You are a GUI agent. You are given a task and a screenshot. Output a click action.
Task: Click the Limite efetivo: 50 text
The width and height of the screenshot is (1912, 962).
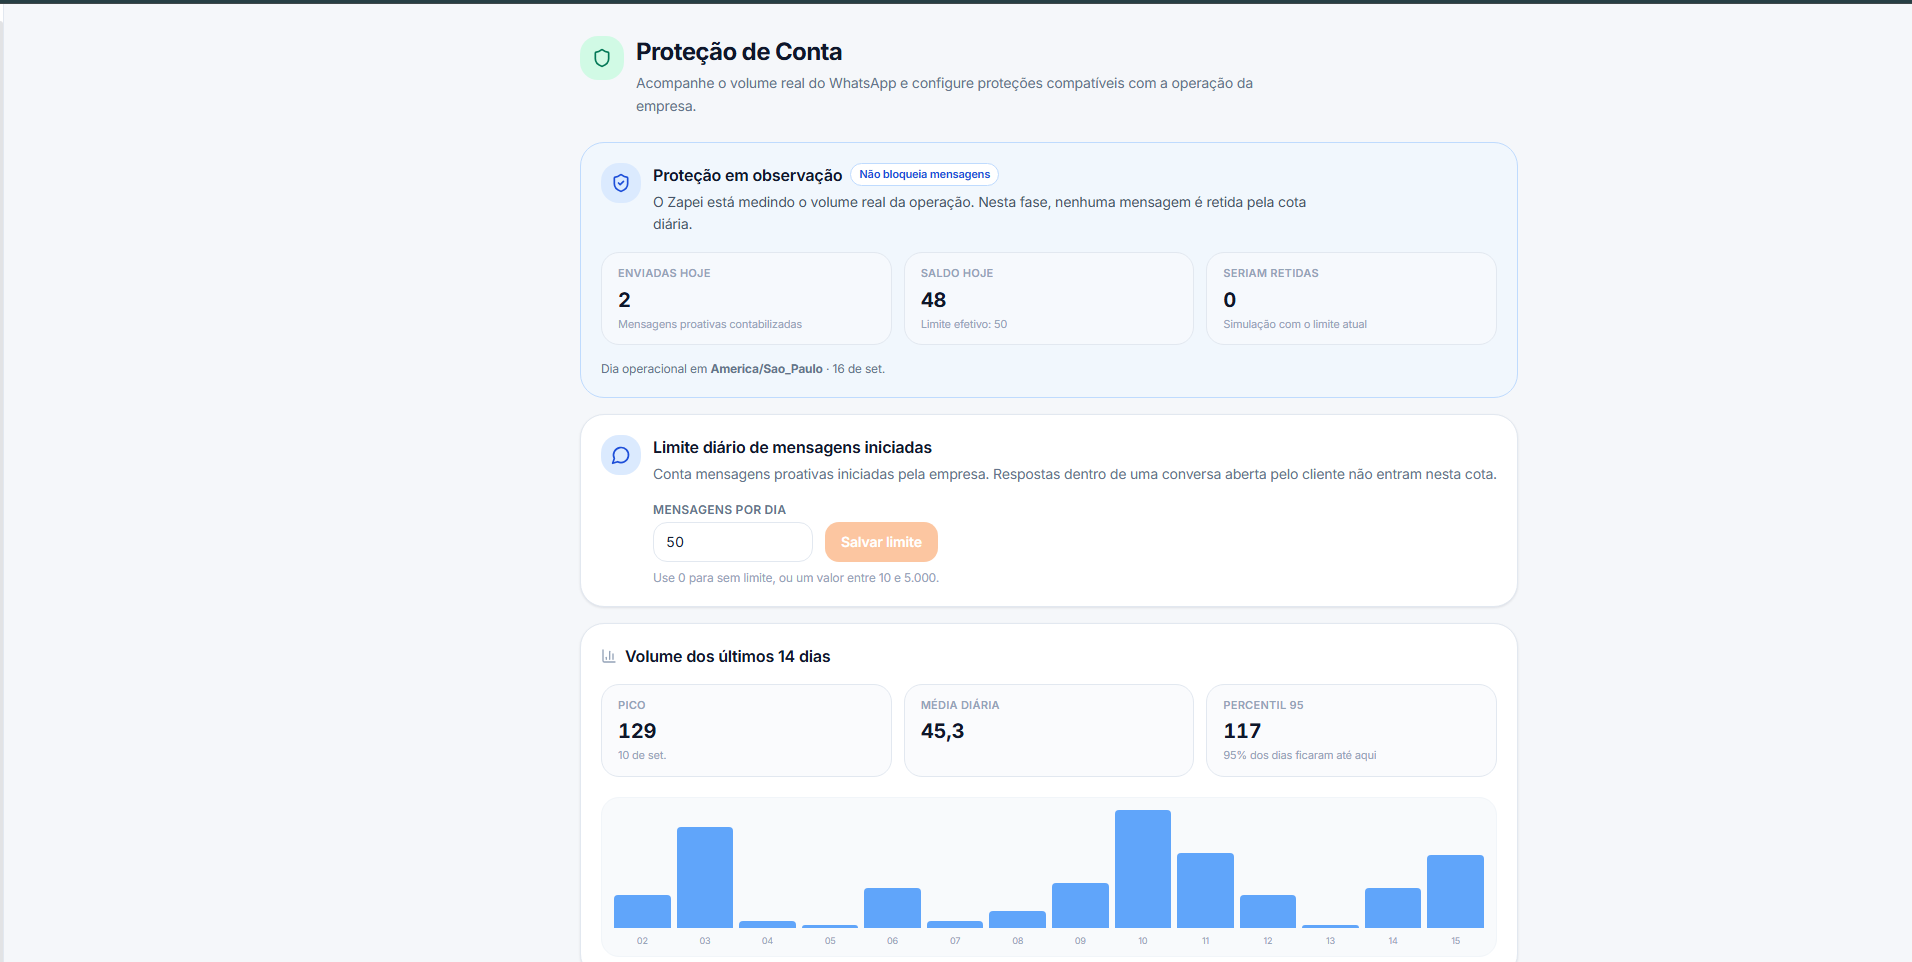coord(964,324)
